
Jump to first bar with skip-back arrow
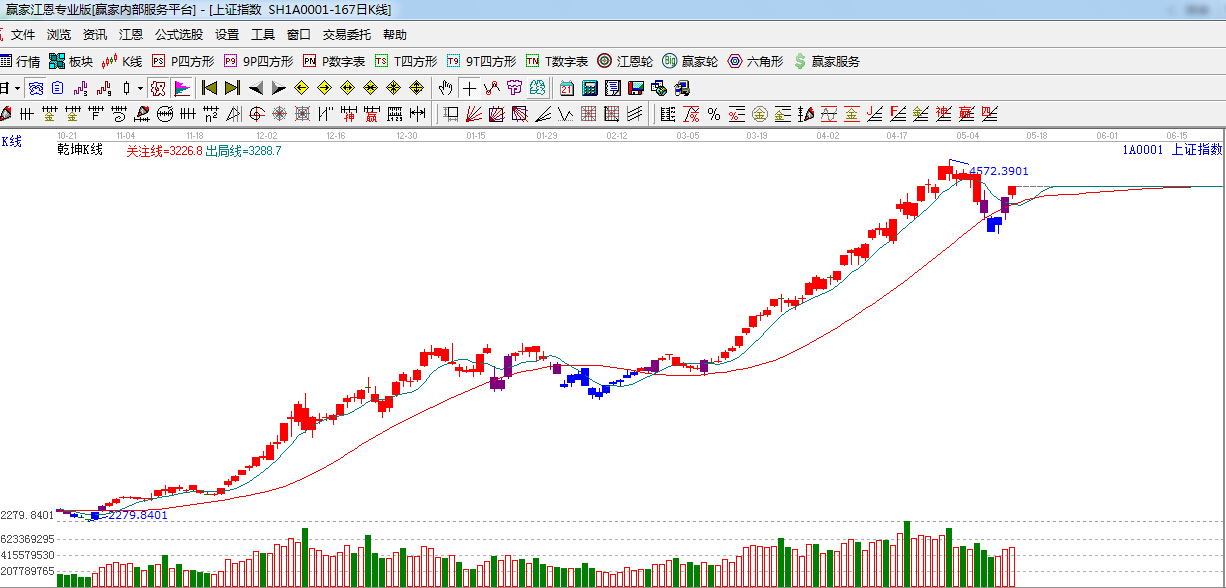point(209,88)
